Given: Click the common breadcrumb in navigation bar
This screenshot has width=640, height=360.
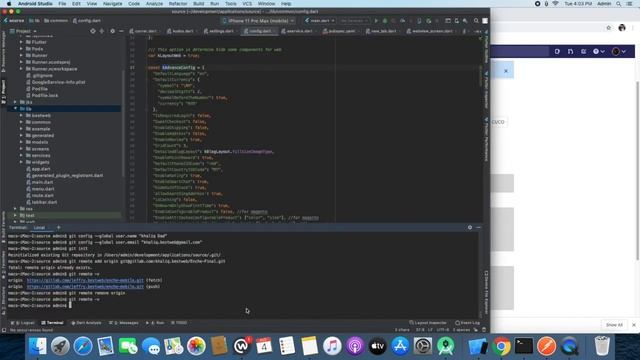Looking at the screenshot, I should tap(56, 20).
